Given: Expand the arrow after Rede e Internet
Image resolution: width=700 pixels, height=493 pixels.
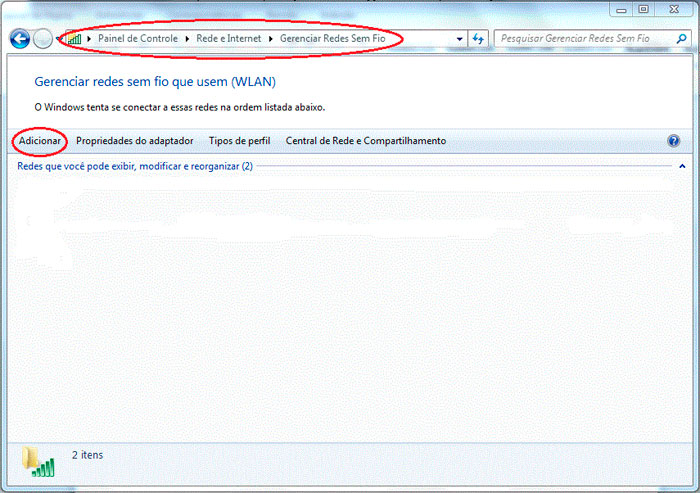Looking at the screenshot, I should [x=271, y=39].
